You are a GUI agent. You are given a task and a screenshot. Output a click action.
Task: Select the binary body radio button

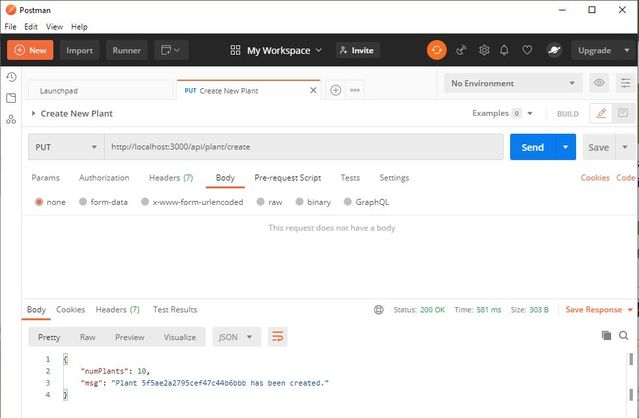[299, 202]
